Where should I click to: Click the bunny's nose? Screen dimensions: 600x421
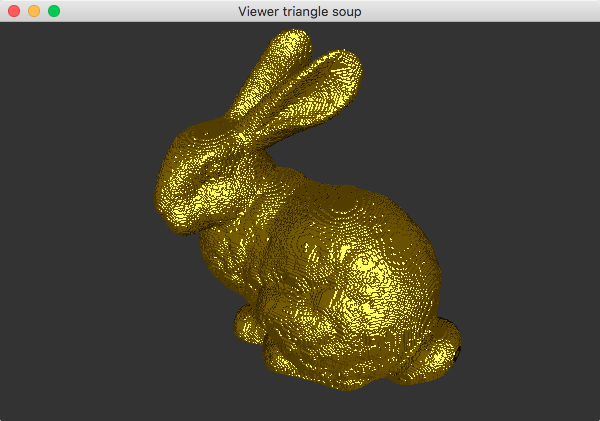pos(160,190)
